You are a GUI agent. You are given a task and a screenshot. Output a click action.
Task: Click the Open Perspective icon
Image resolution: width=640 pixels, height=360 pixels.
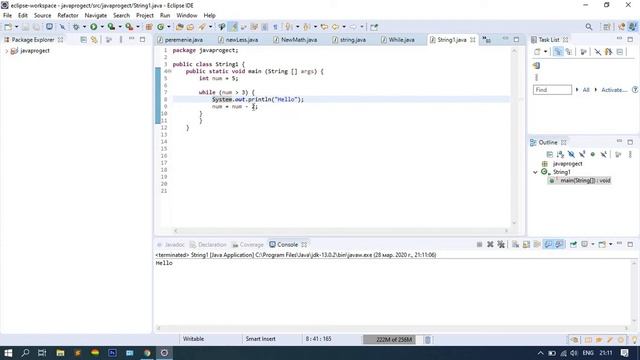point(607,27)
